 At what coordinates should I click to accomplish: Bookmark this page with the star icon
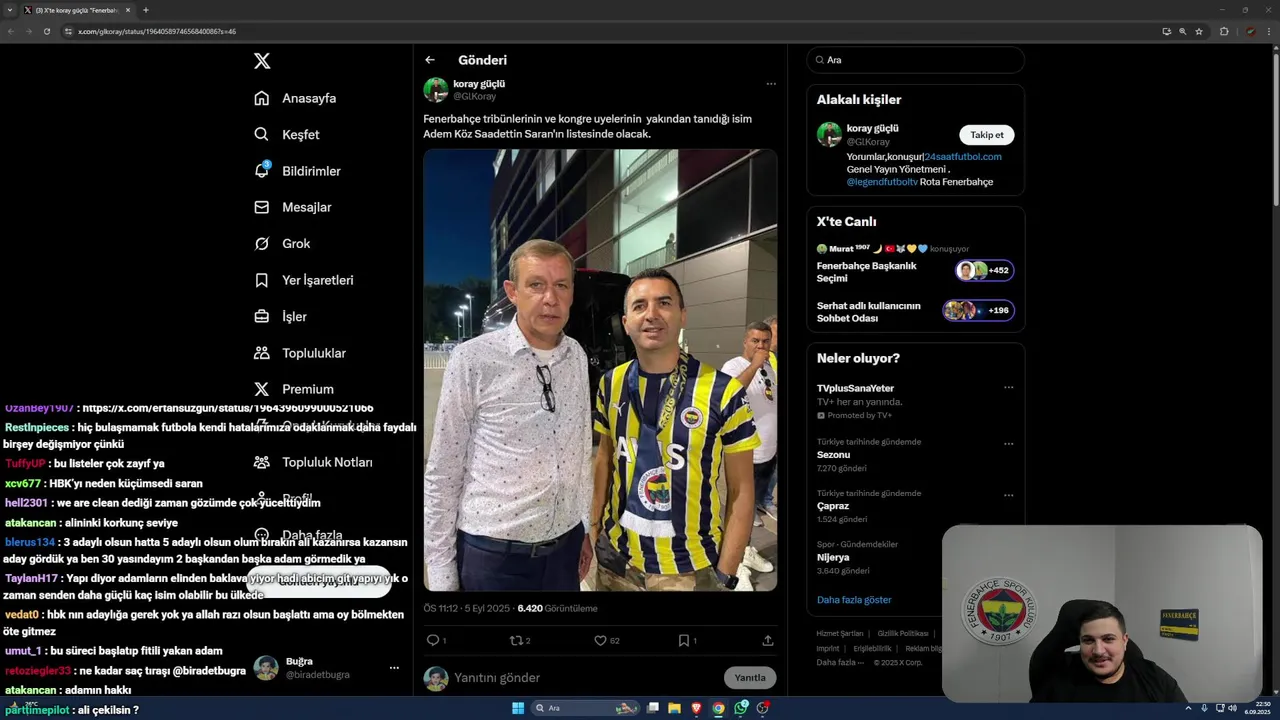point(1199,31)
